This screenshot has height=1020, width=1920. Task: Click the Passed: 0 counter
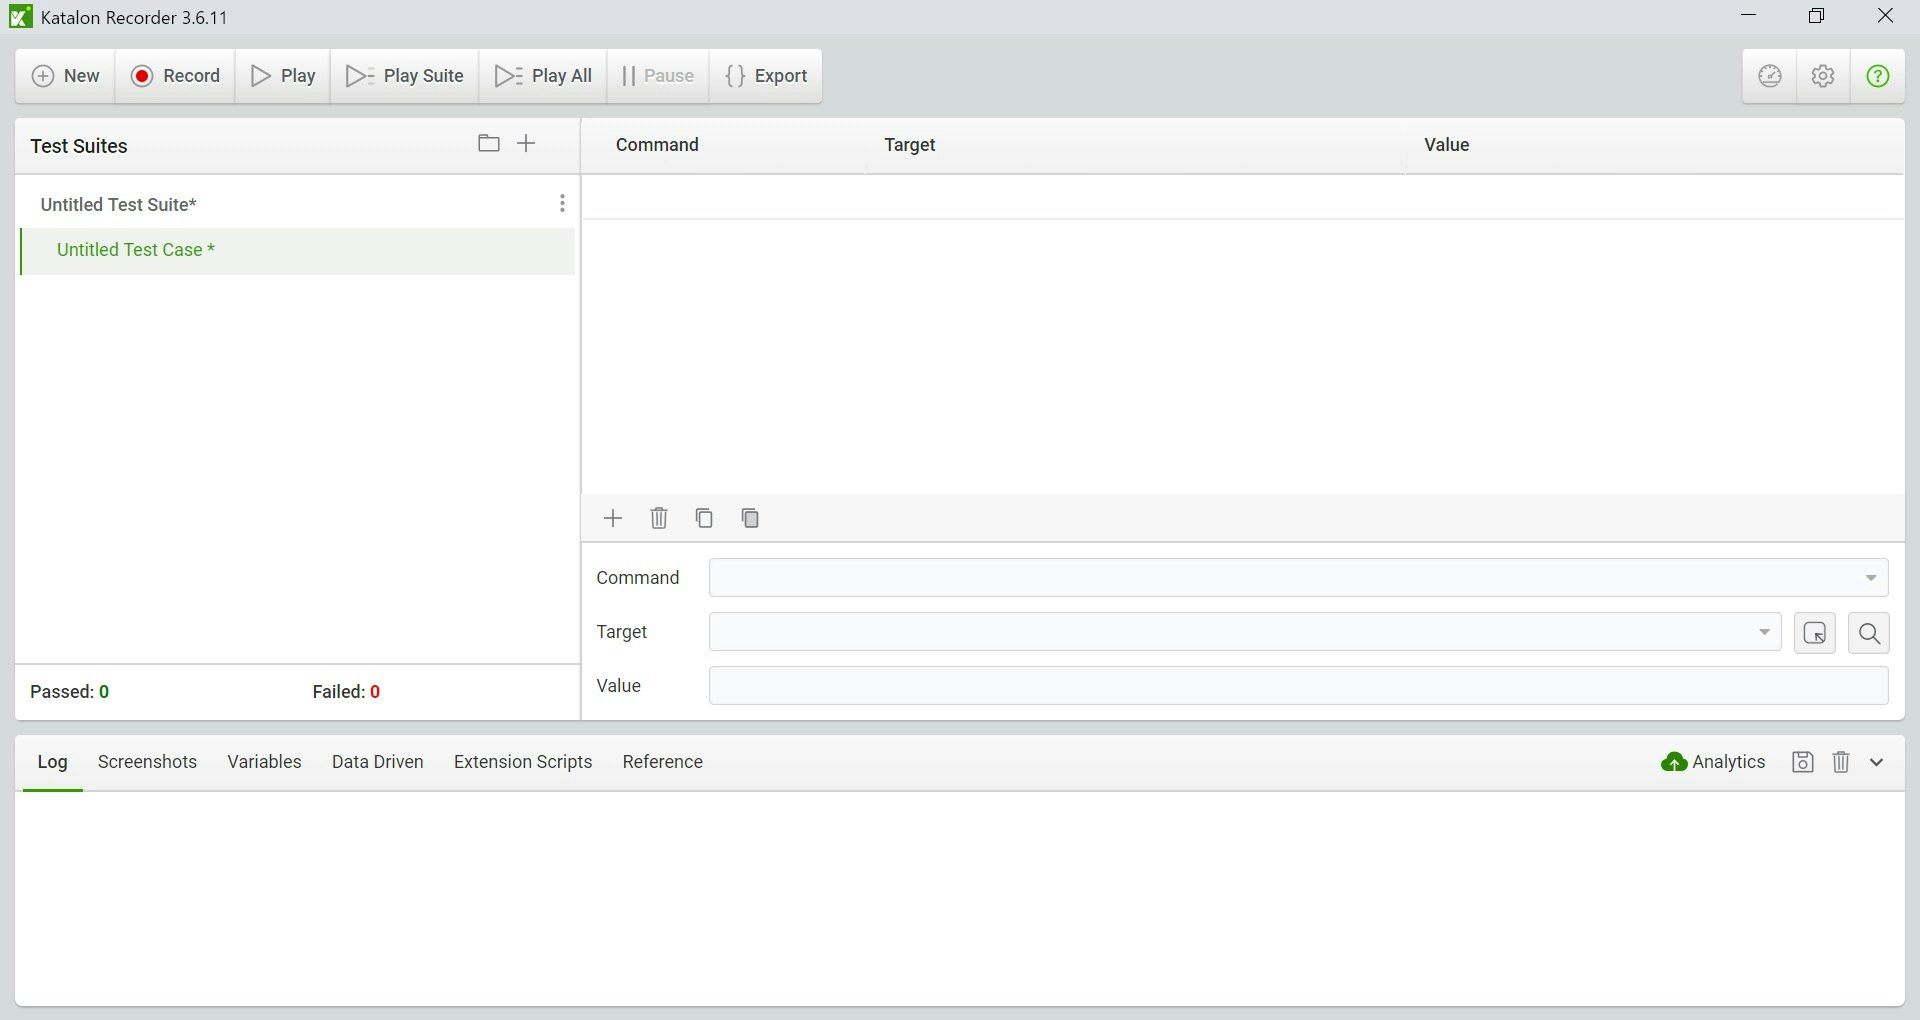70,692
